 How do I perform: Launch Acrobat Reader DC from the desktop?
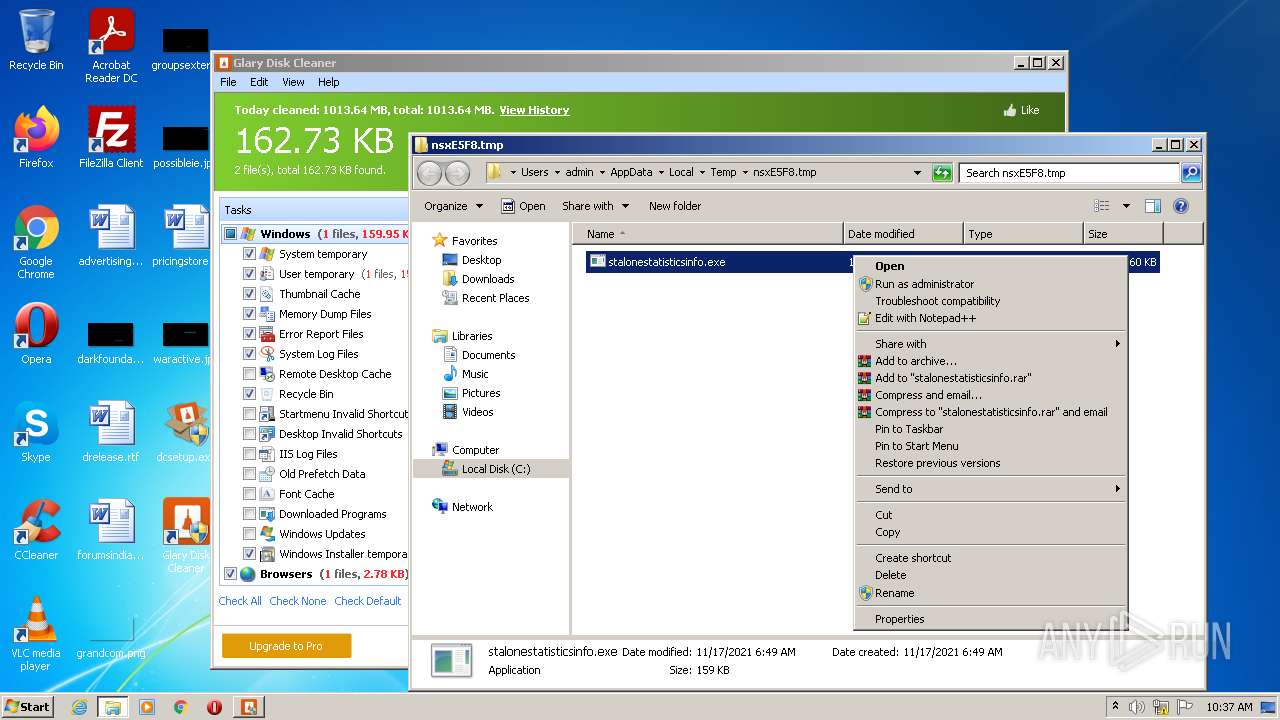(x=111, y=46)
